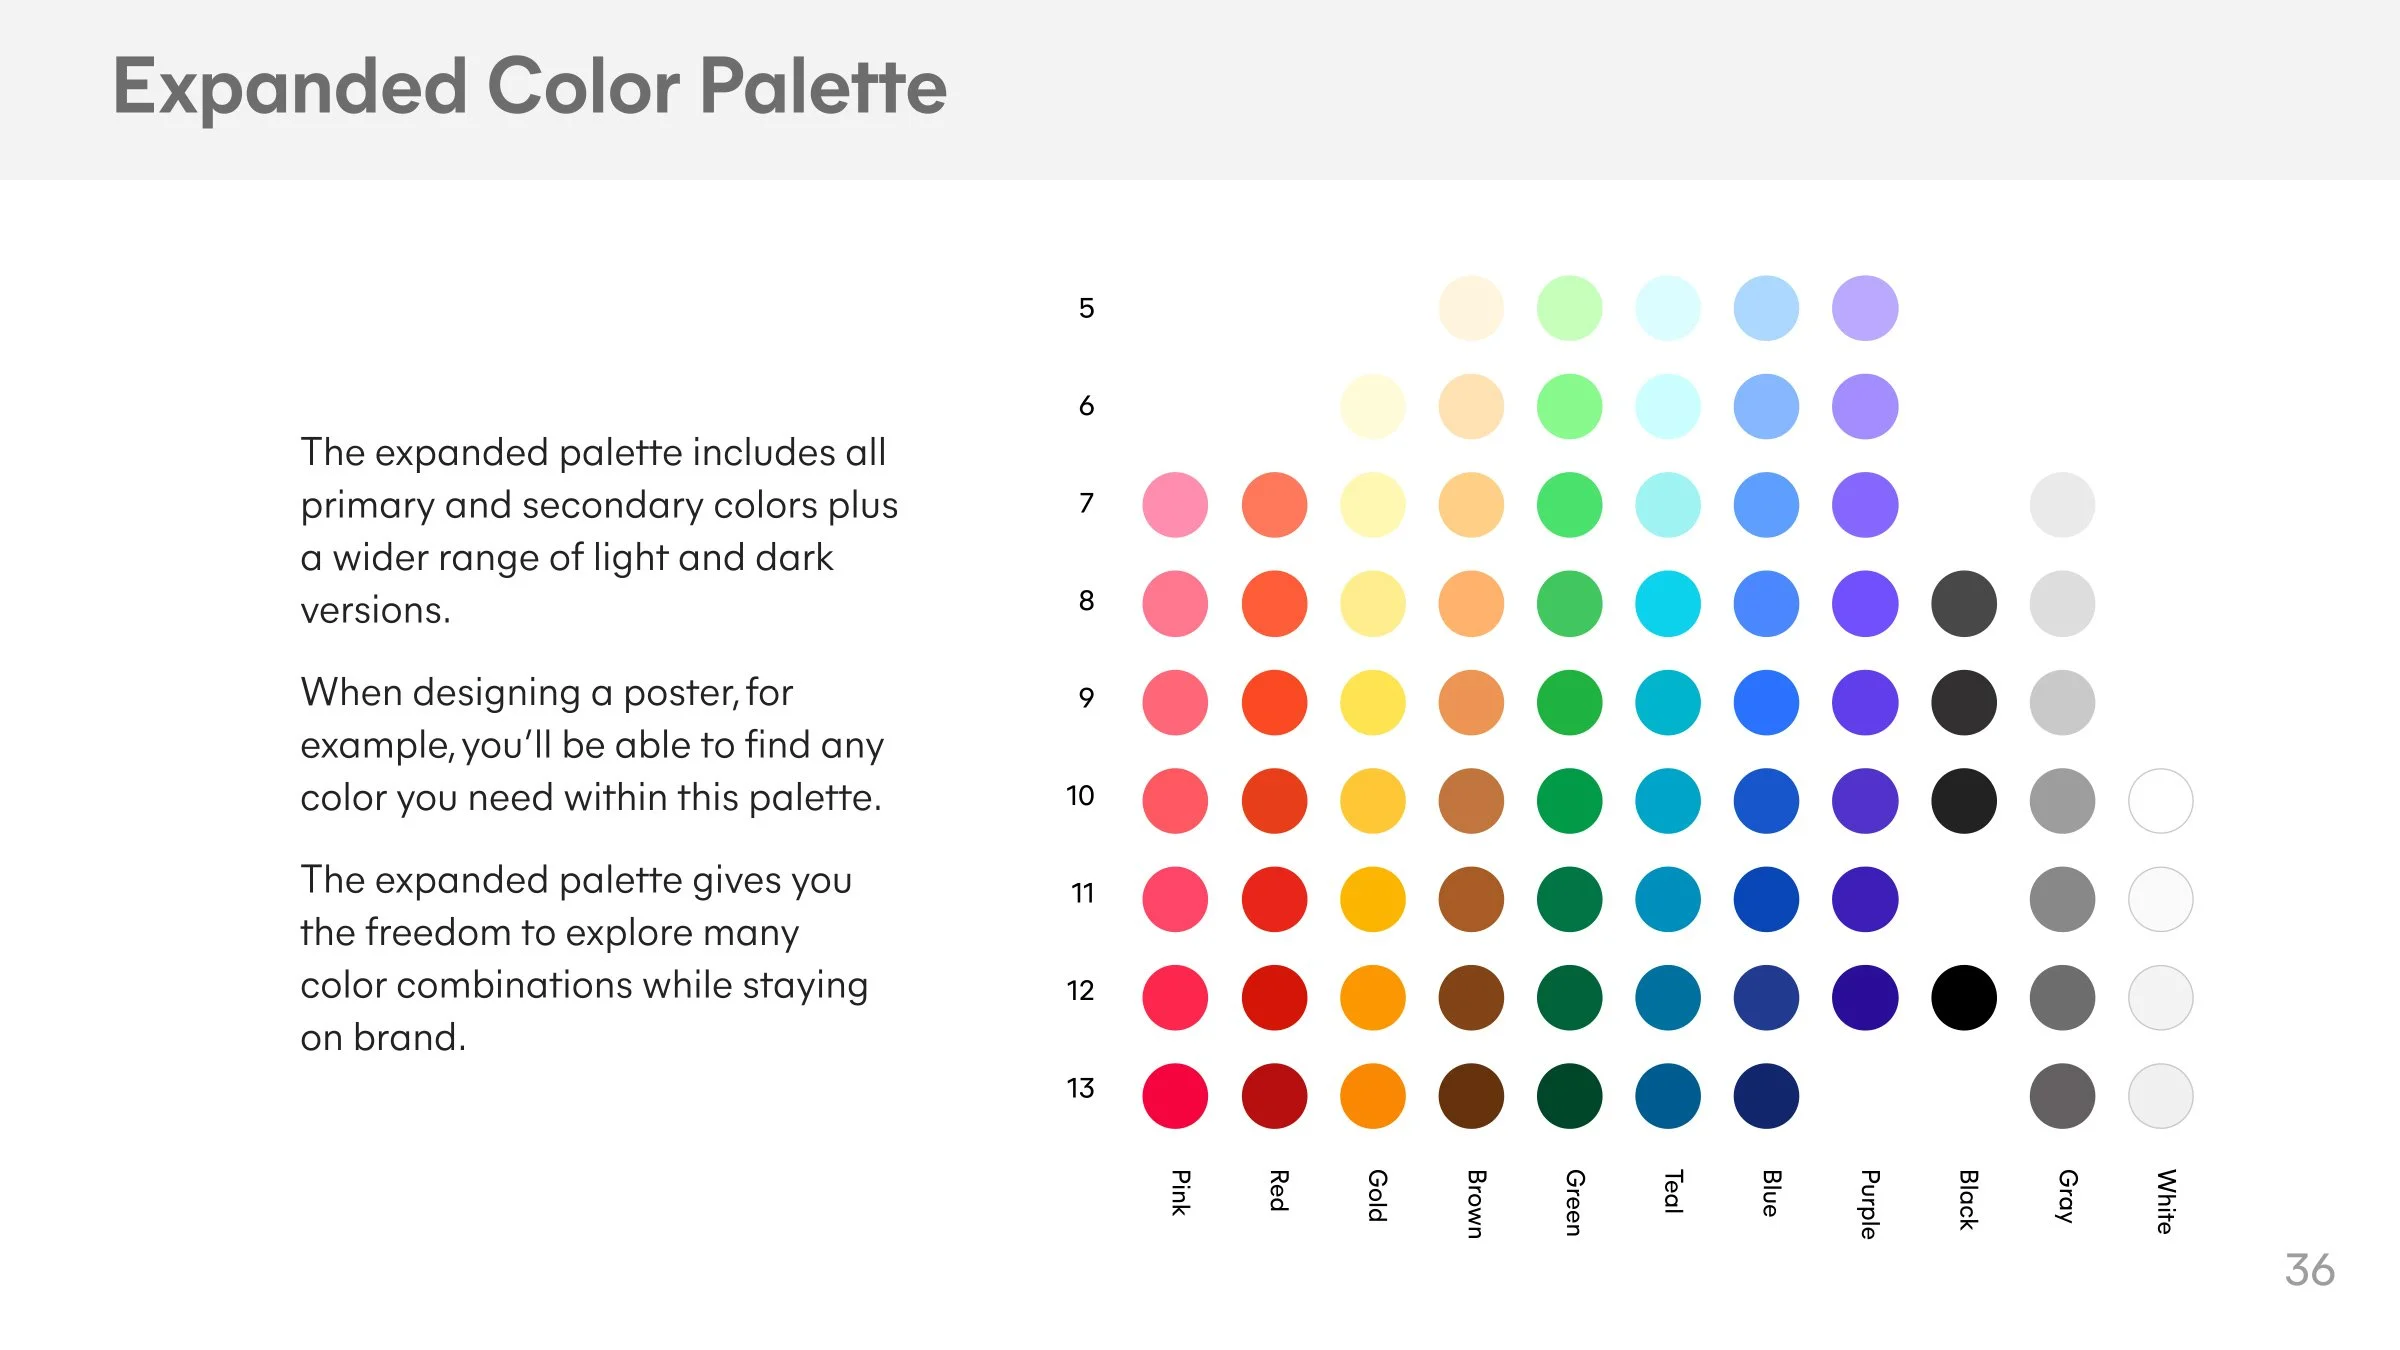Select the Red swatch in row 7
Image resolution: width=2400 pixels, height=1350 pixels.
[1274, 505]
